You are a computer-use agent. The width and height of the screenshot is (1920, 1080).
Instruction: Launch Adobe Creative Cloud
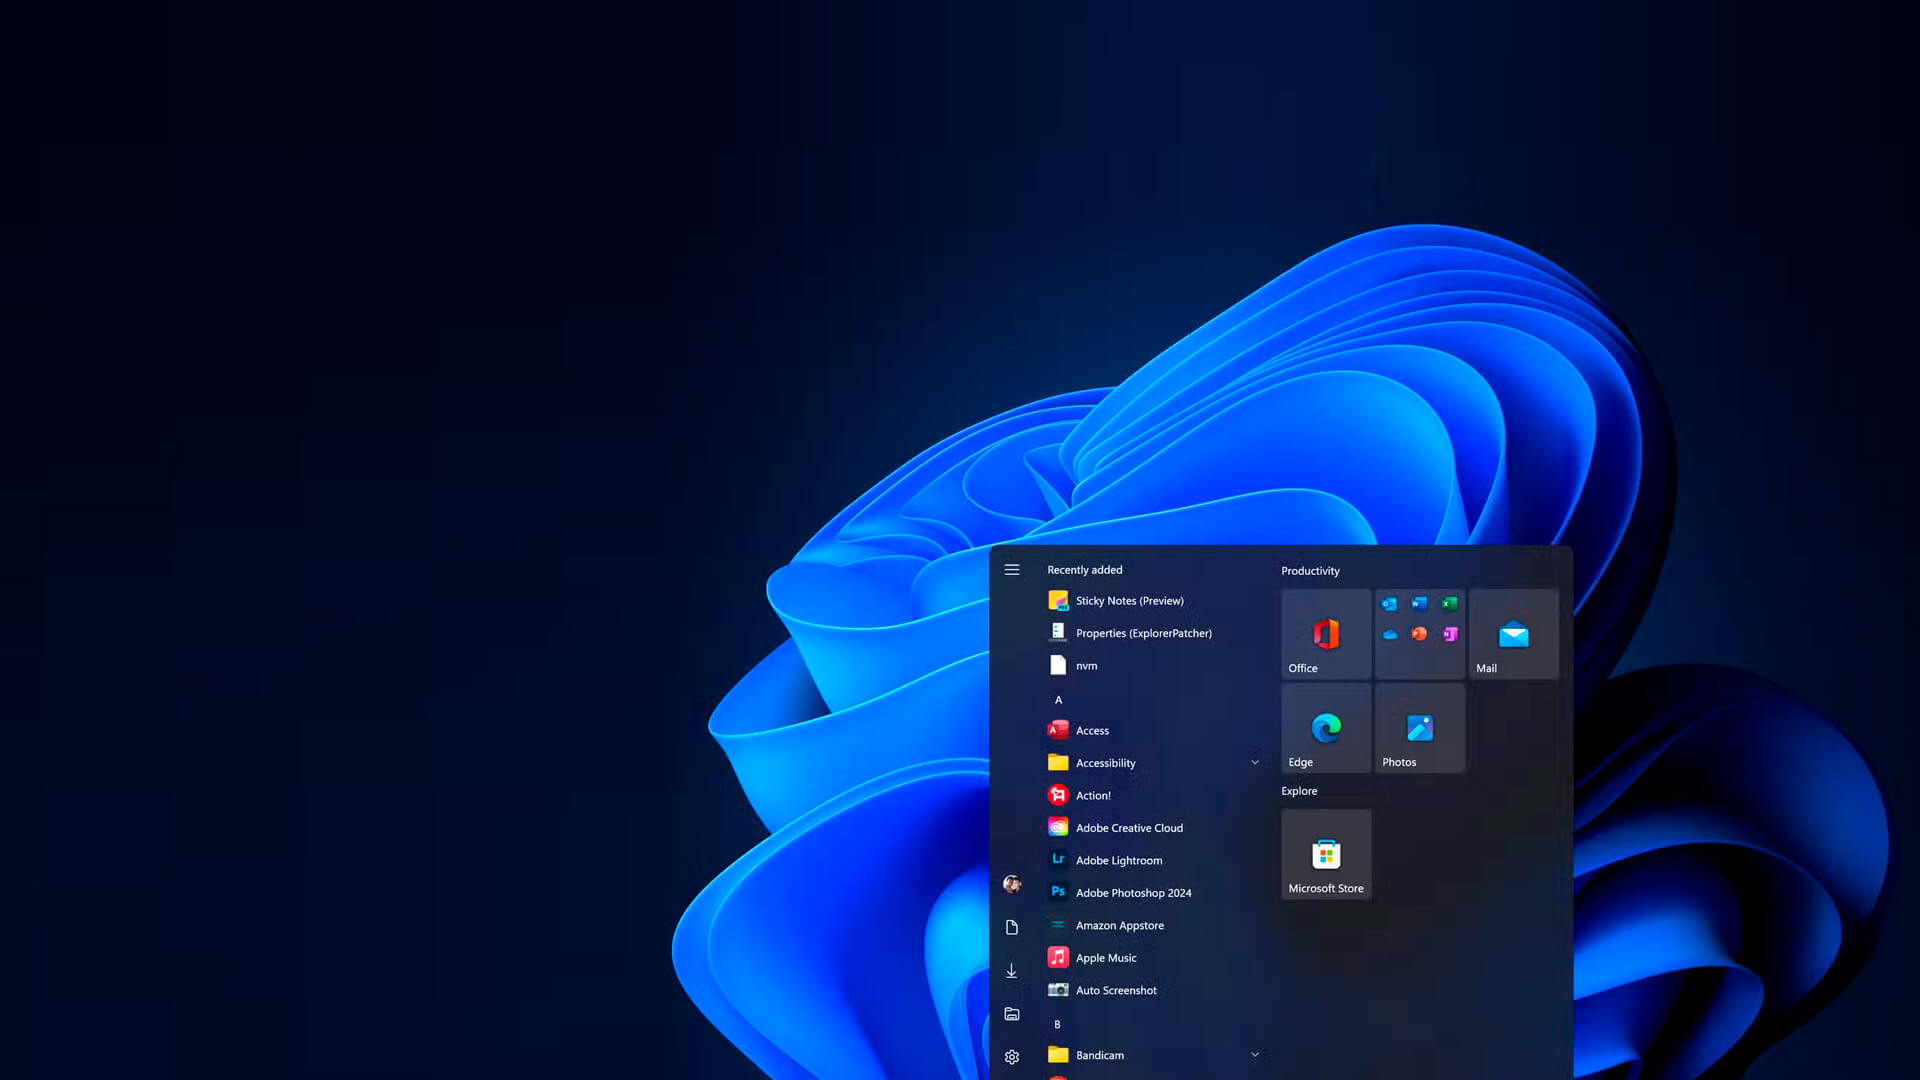point(1129,827)
